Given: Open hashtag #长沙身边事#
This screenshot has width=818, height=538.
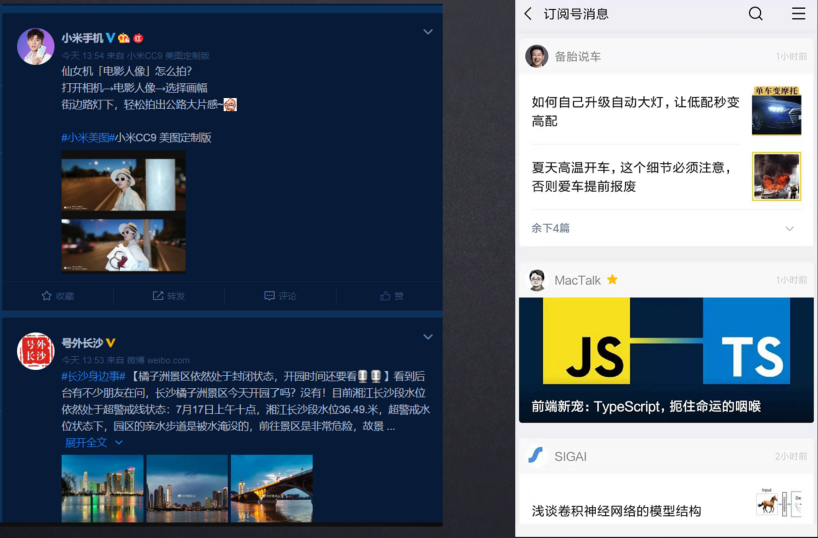Looking at the screenshot, I should pyautogui.click(x=93, y=376).
